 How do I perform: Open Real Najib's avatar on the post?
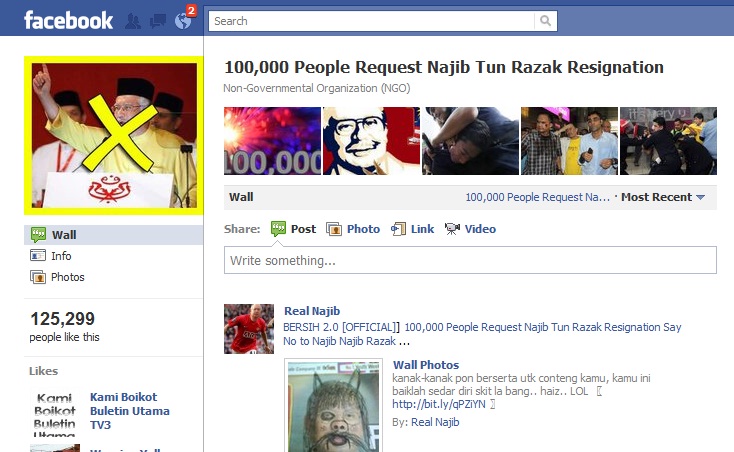[x=249, y=329]
